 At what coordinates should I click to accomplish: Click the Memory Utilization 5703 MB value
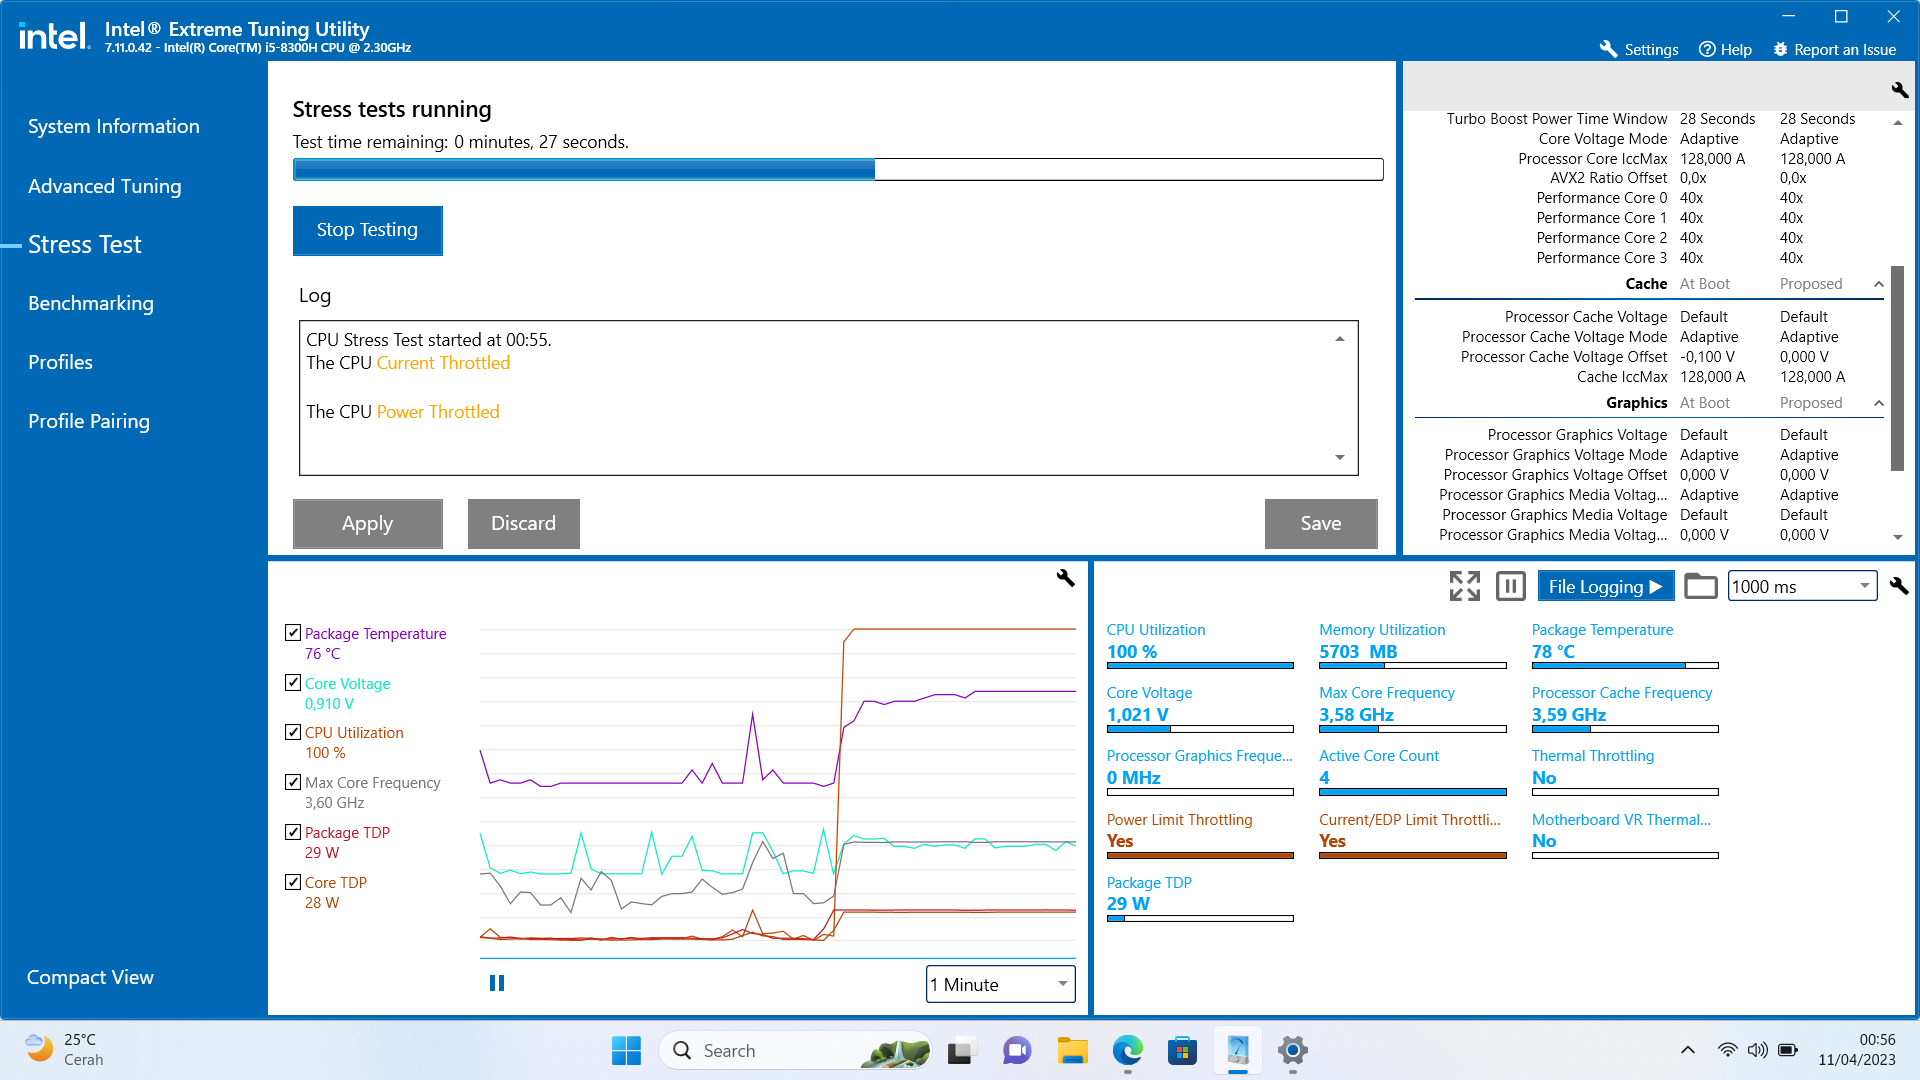pyautogui.click(x=1358, y=652)
